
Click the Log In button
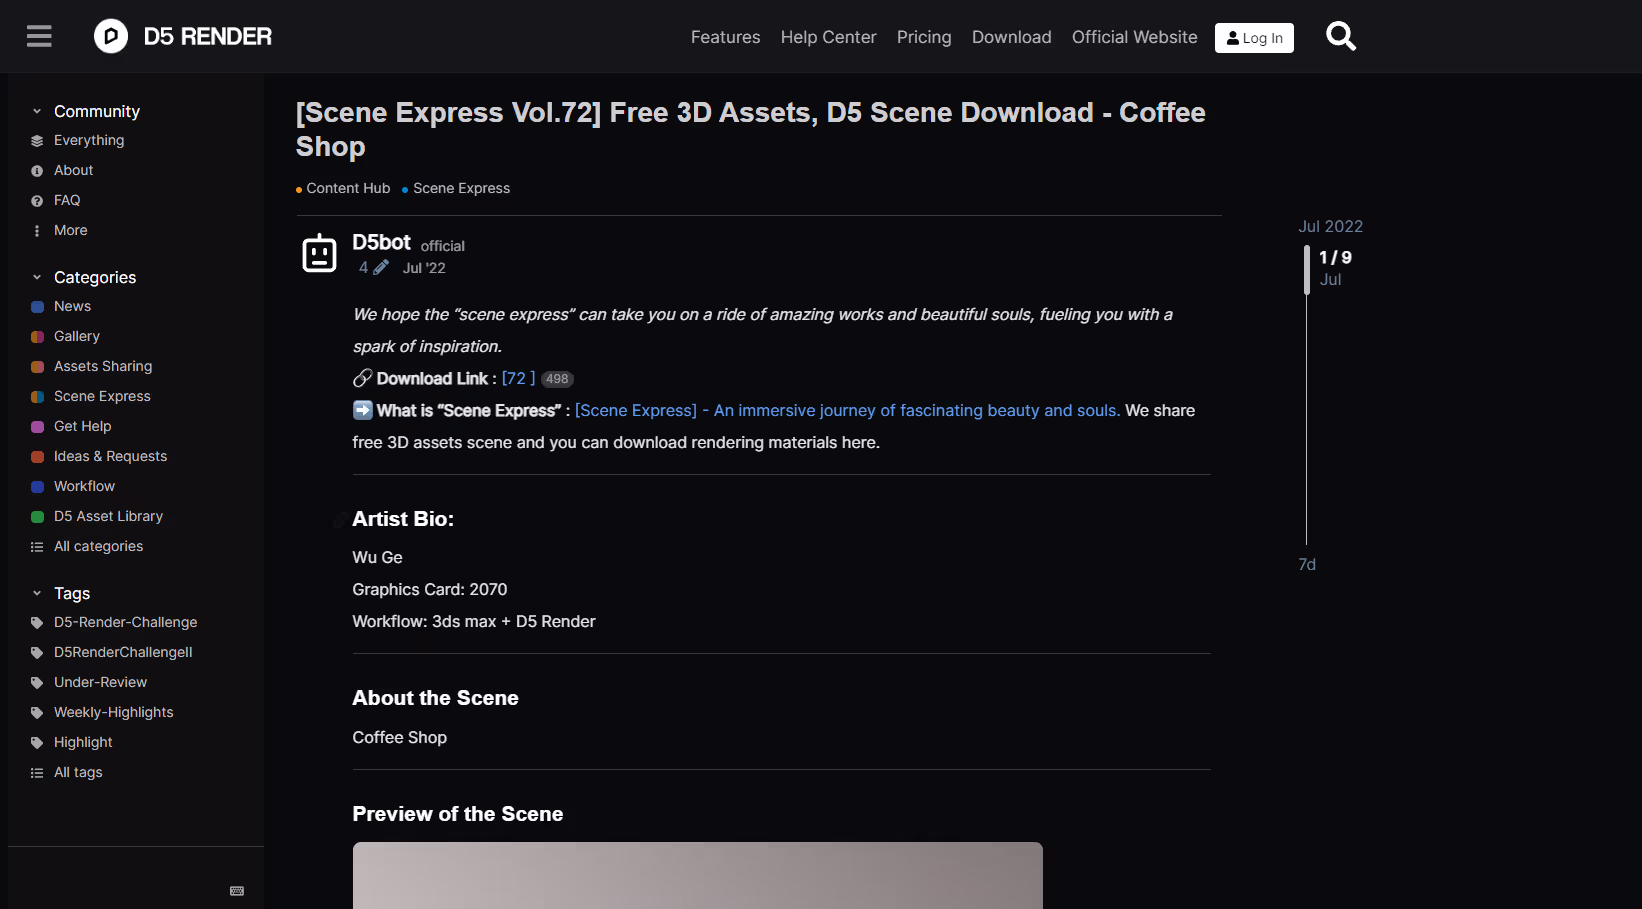pyautogui.click(x=1254, y=38)
